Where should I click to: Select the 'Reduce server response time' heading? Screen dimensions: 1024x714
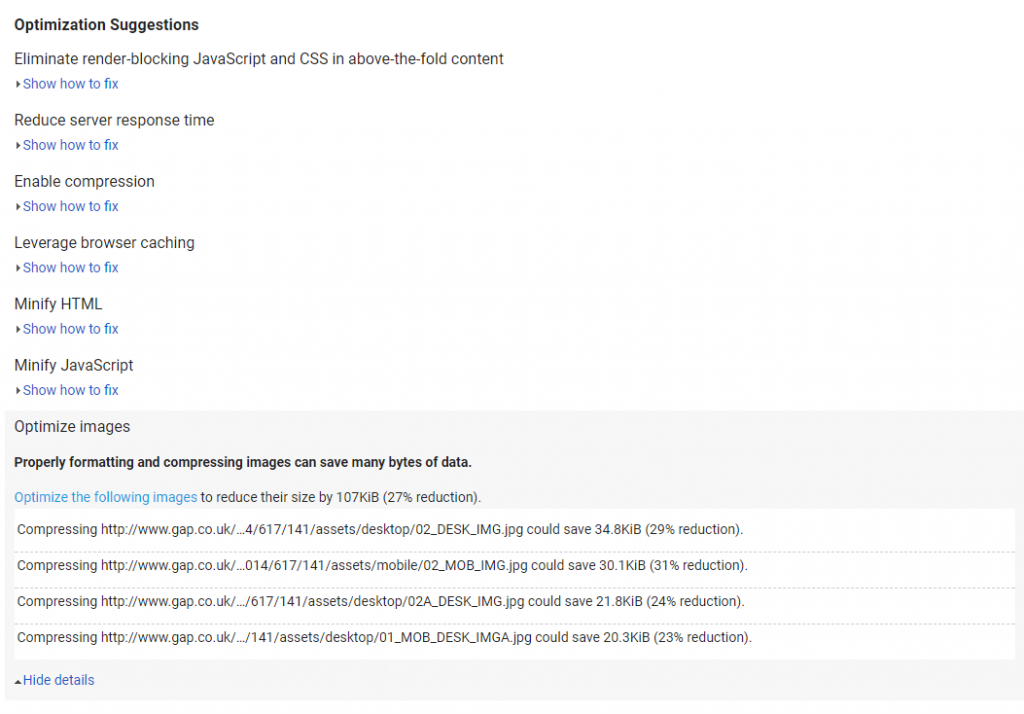pos(114,120)
